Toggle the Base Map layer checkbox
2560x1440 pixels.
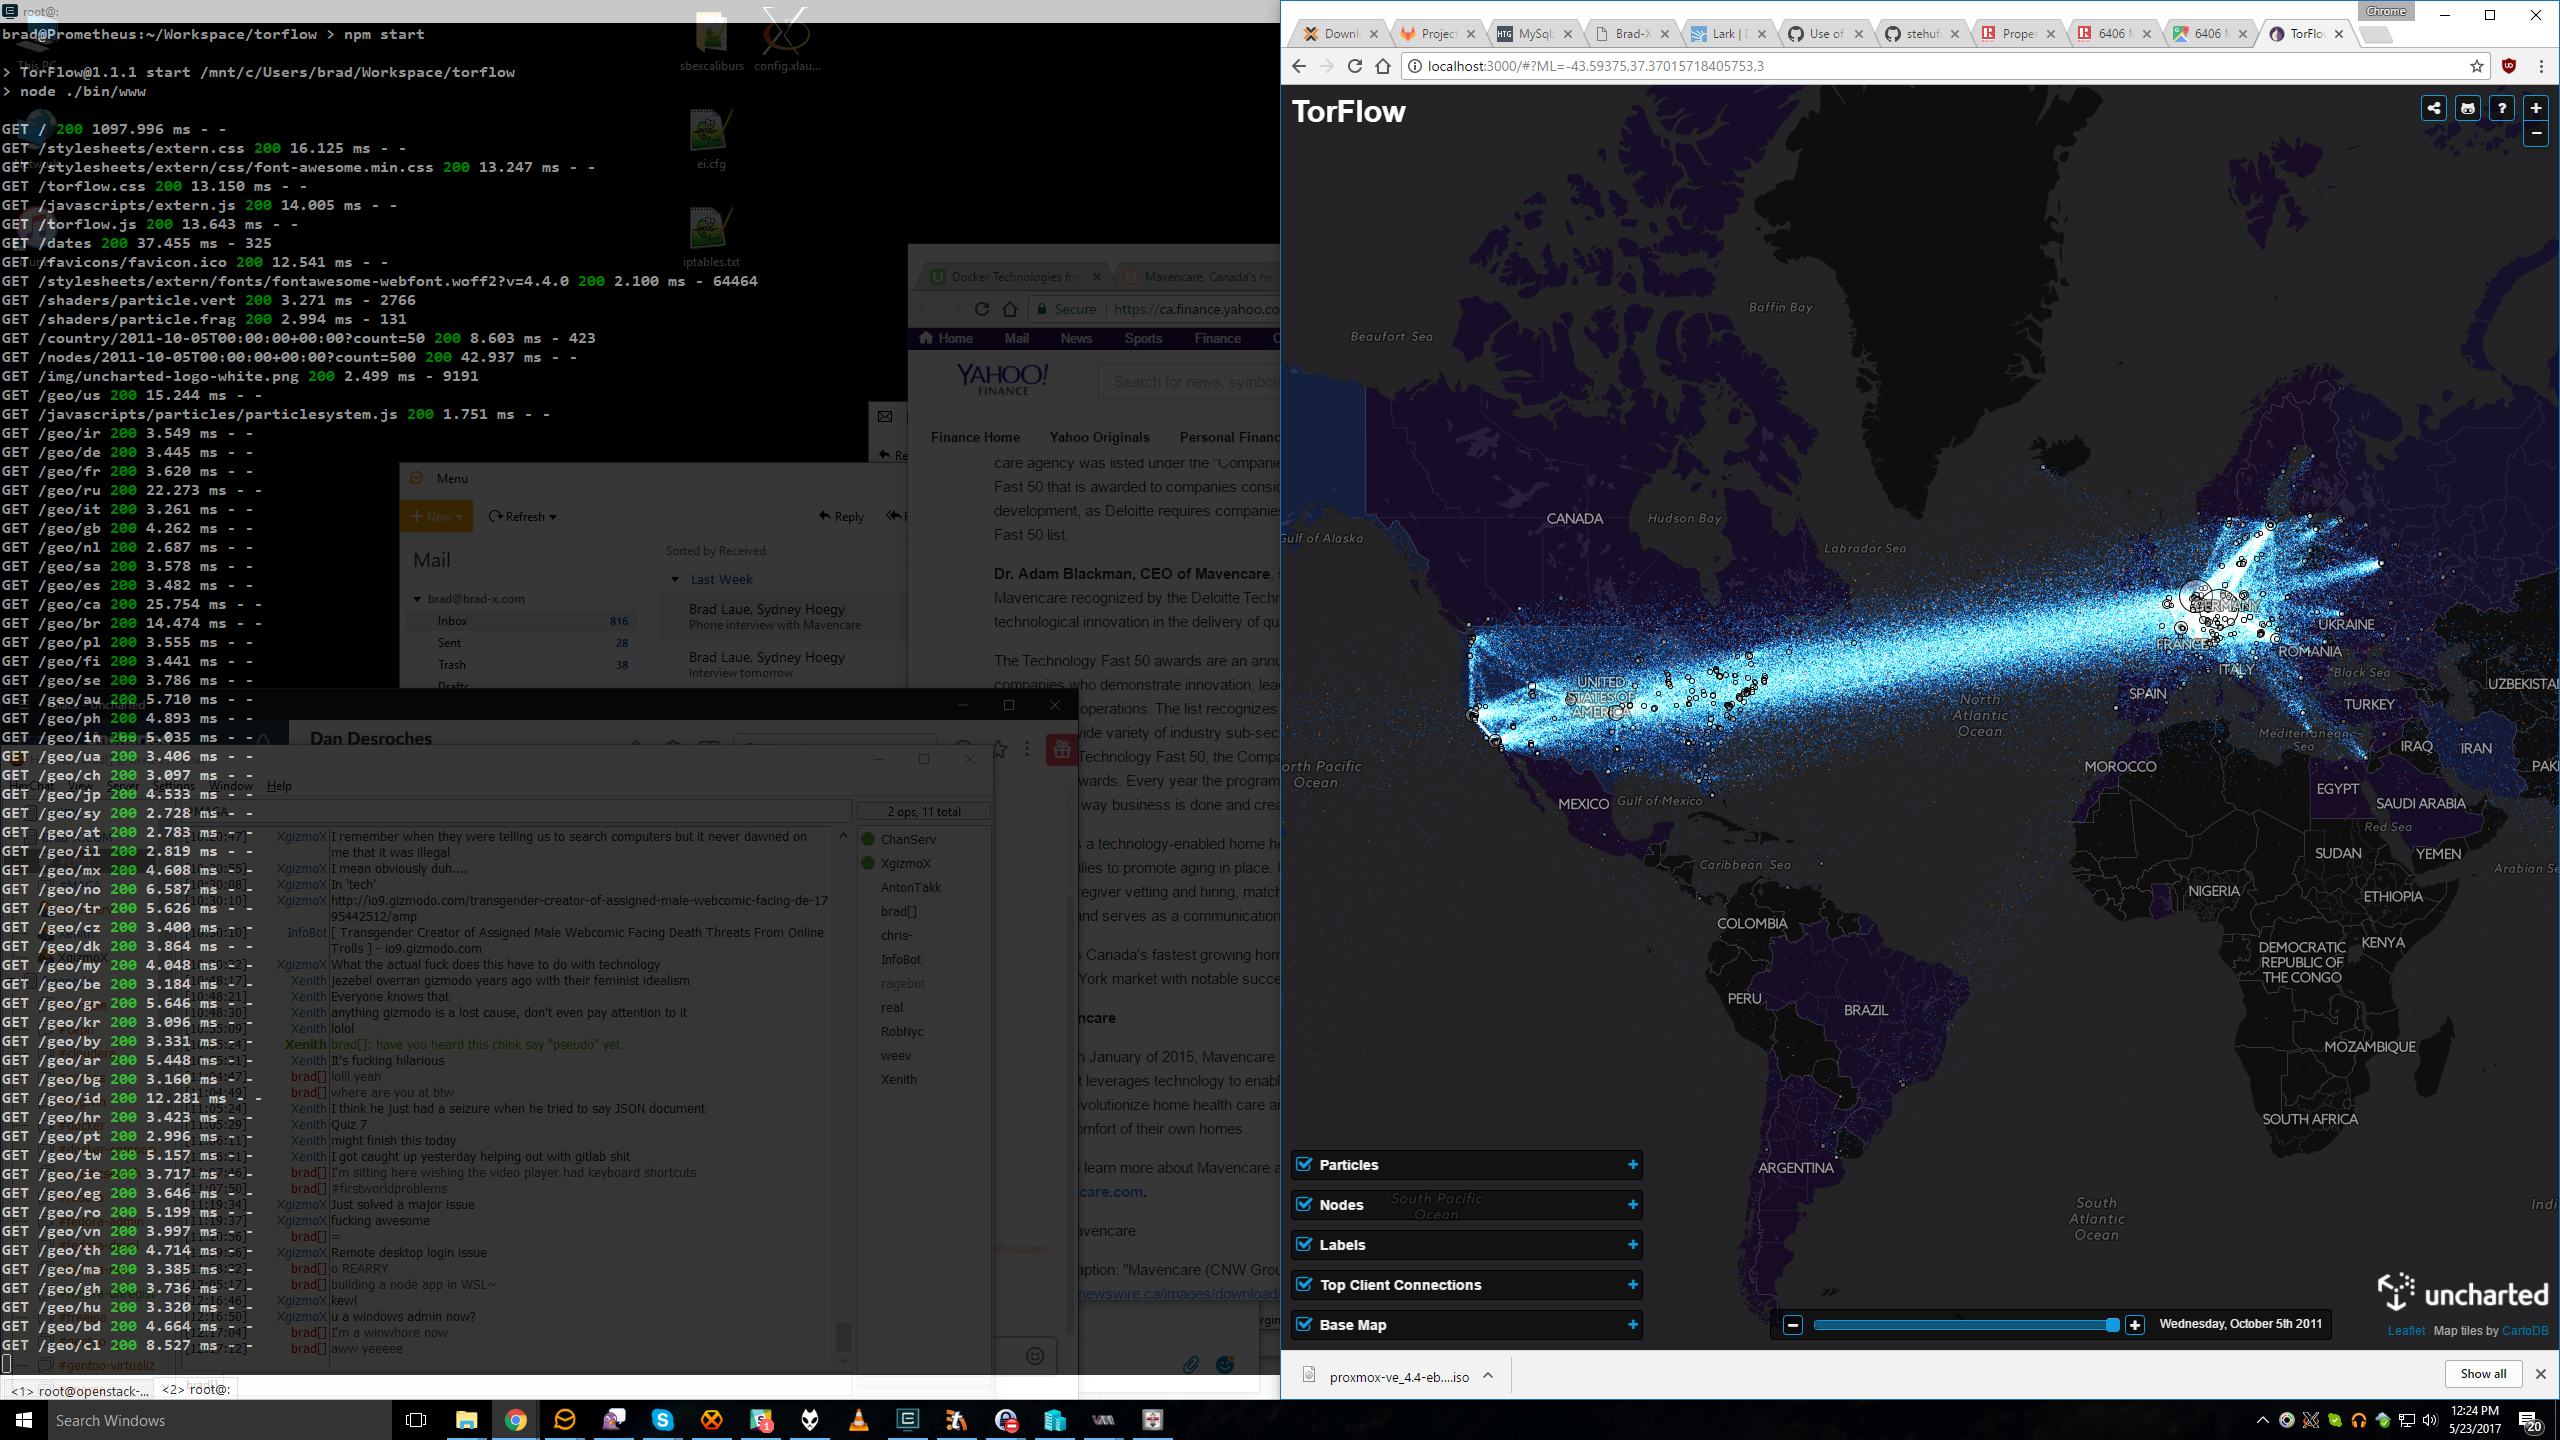point(1304,1324)
